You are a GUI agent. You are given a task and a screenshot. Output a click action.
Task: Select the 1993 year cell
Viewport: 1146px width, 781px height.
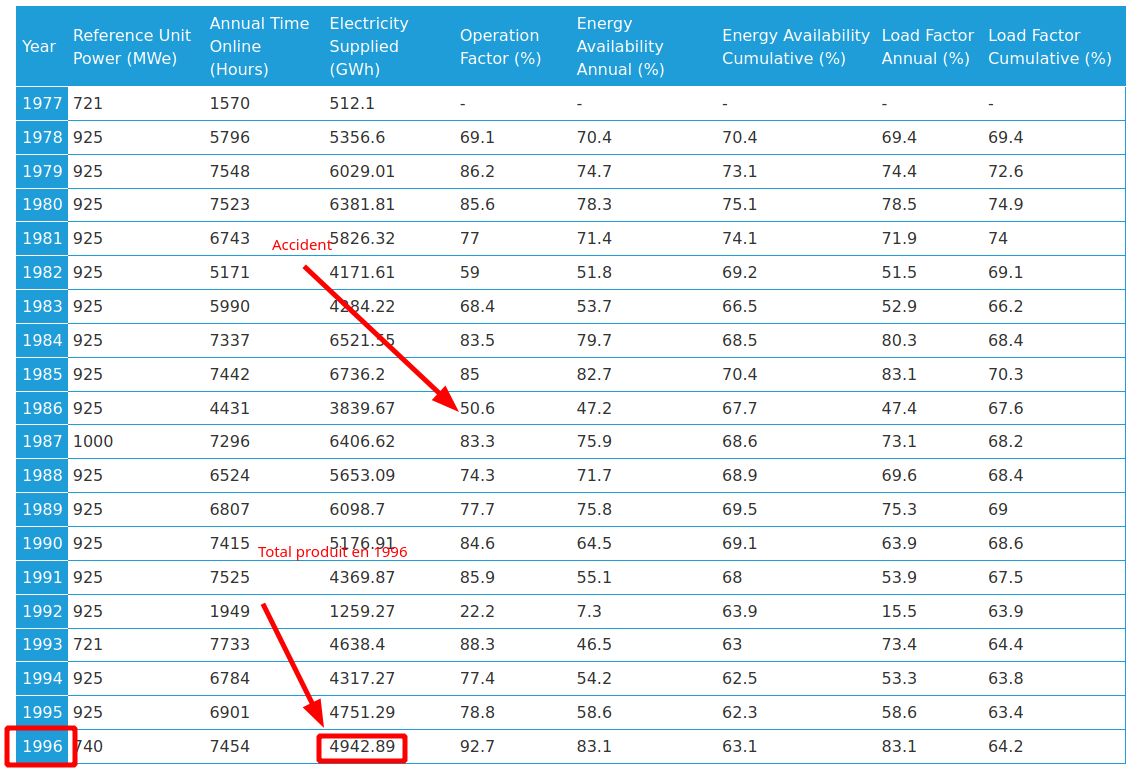tap(42, 645)
